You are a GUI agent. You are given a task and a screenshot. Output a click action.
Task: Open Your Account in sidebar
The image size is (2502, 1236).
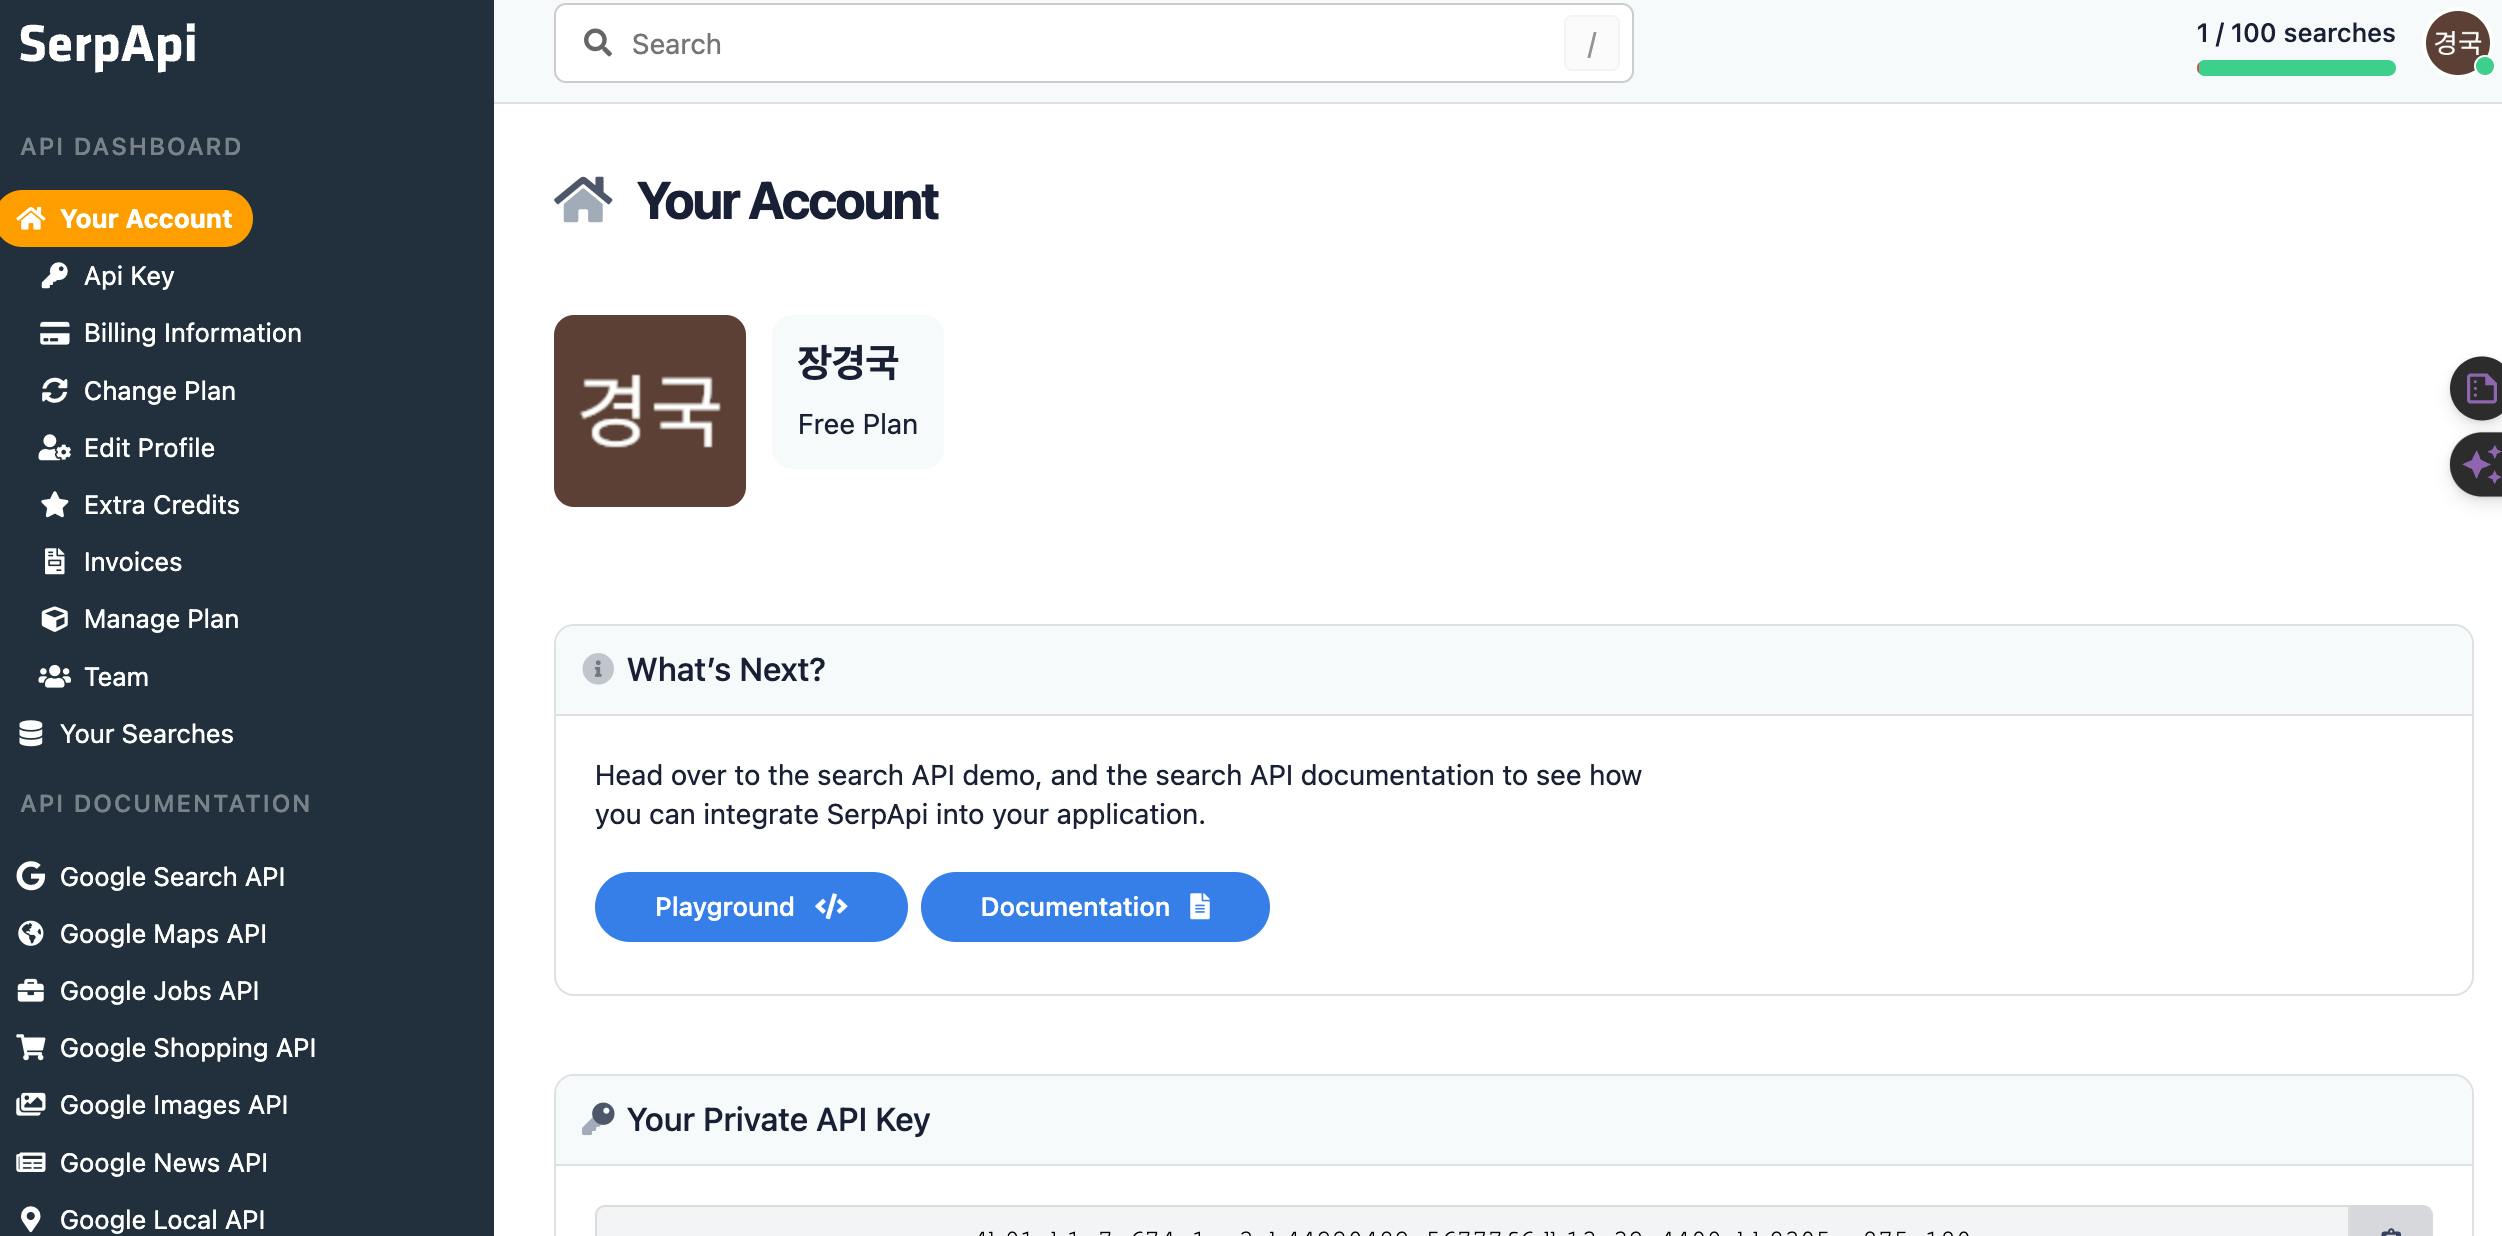tap(126, 218)
